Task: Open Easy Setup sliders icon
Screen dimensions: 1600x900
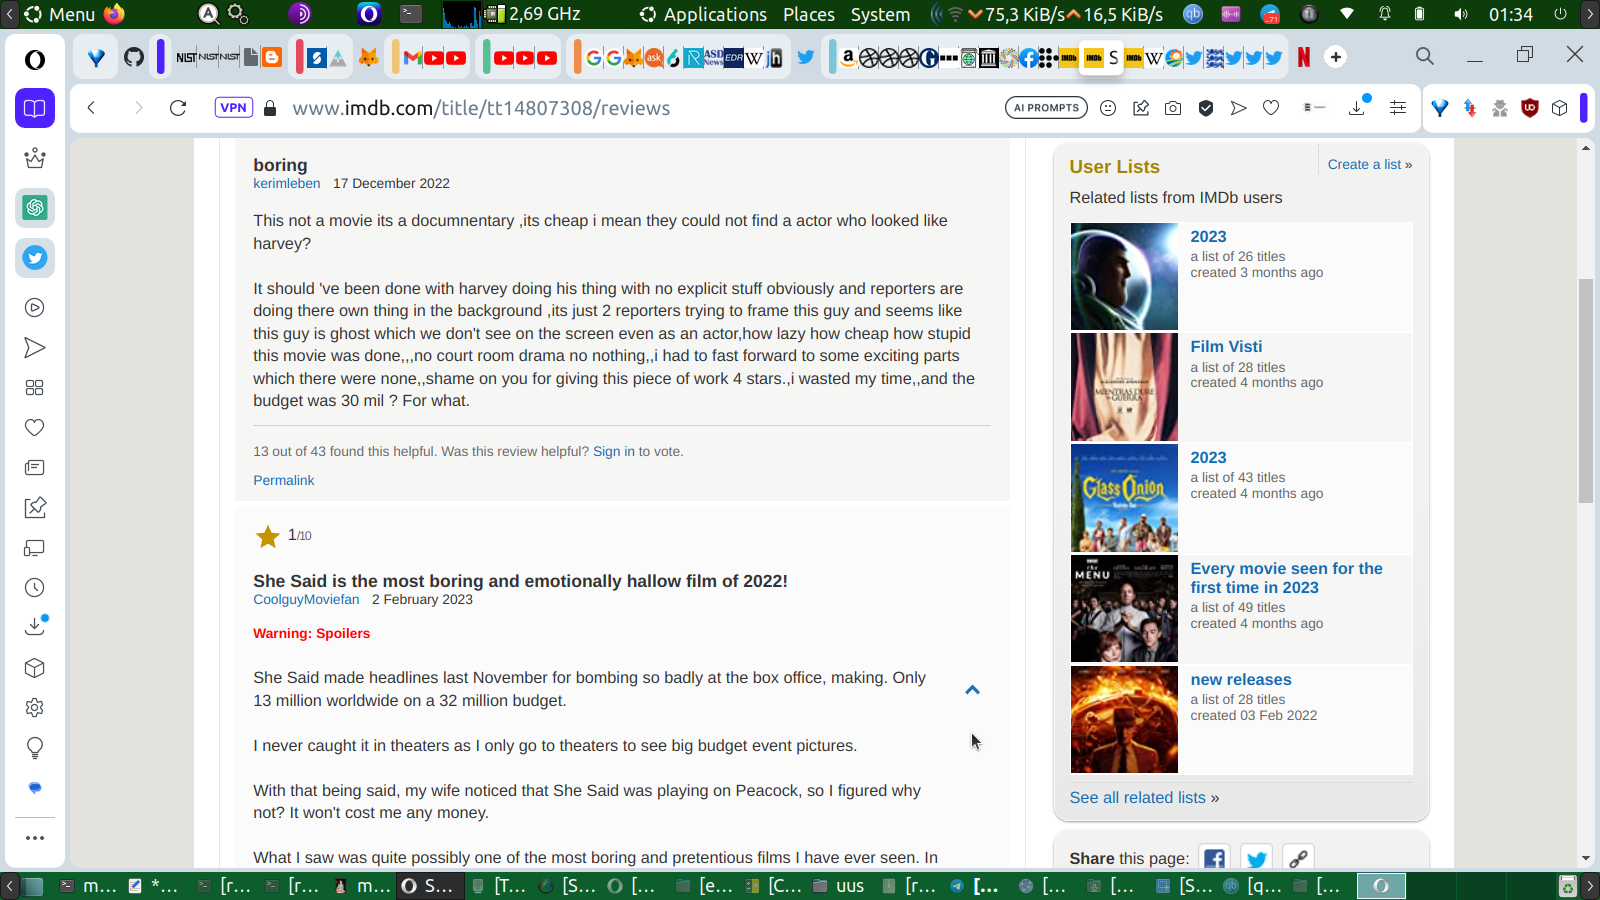Action: (1398, 108)
